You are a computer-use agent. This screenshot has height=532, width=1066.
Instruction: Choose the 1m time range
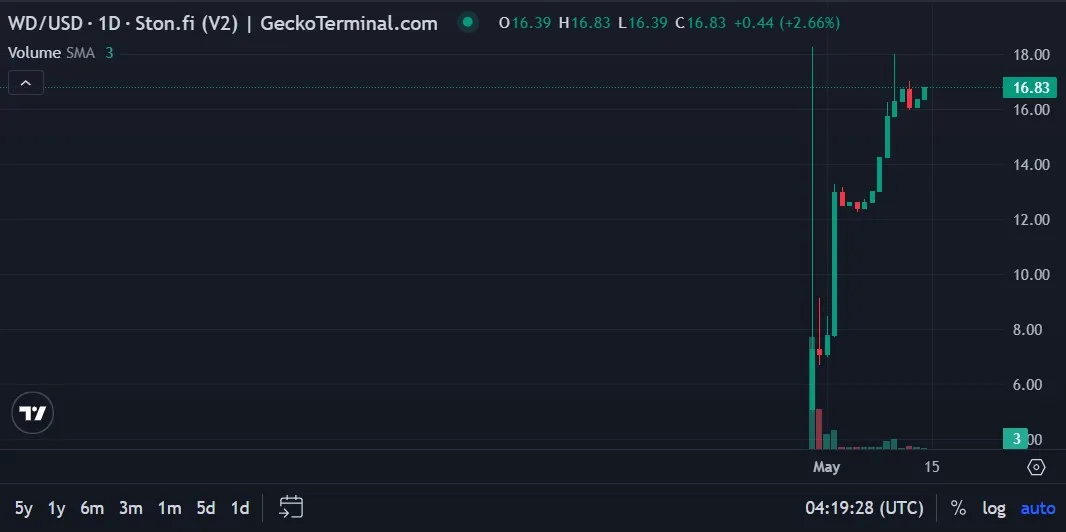[169, 507]
